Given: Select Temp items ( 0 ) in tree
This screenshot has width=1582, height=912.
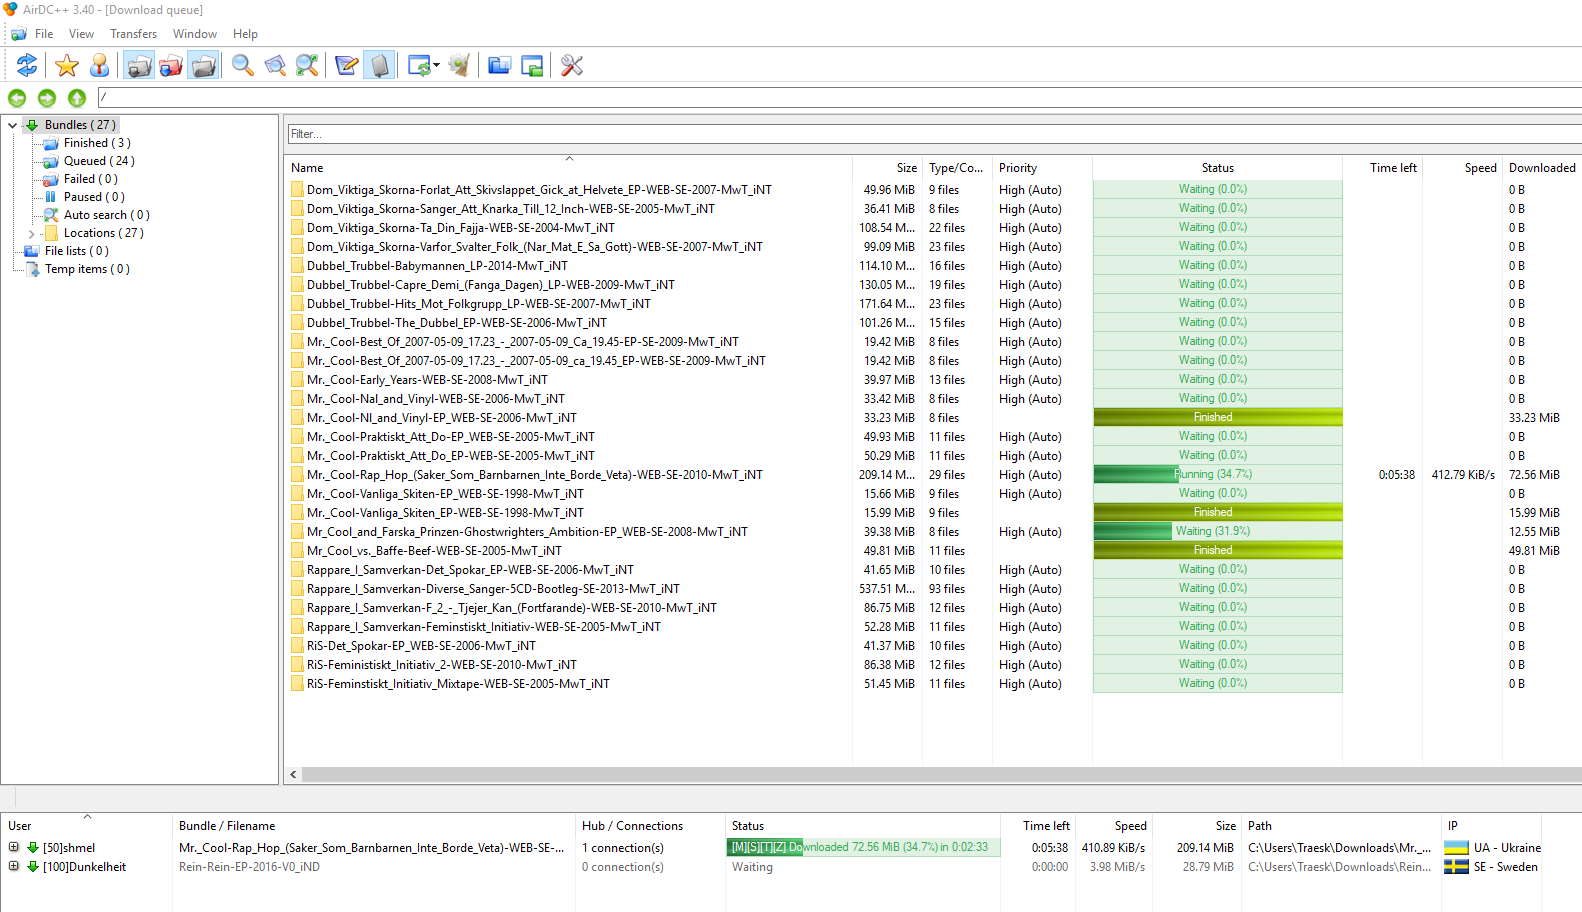Looking at the screenshot, I should [87, 269].
